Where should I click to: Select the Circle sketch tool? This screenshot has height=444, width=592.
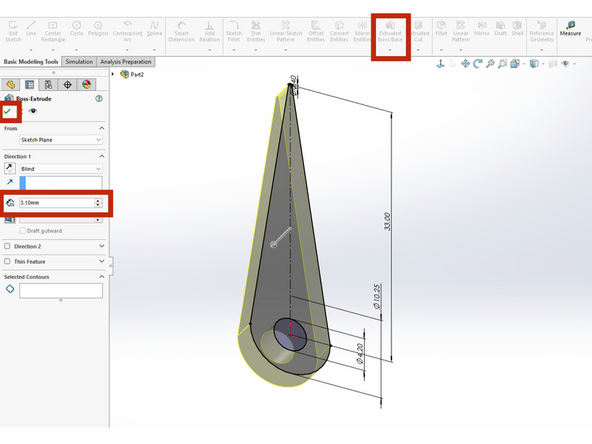(x=76, y=29)
